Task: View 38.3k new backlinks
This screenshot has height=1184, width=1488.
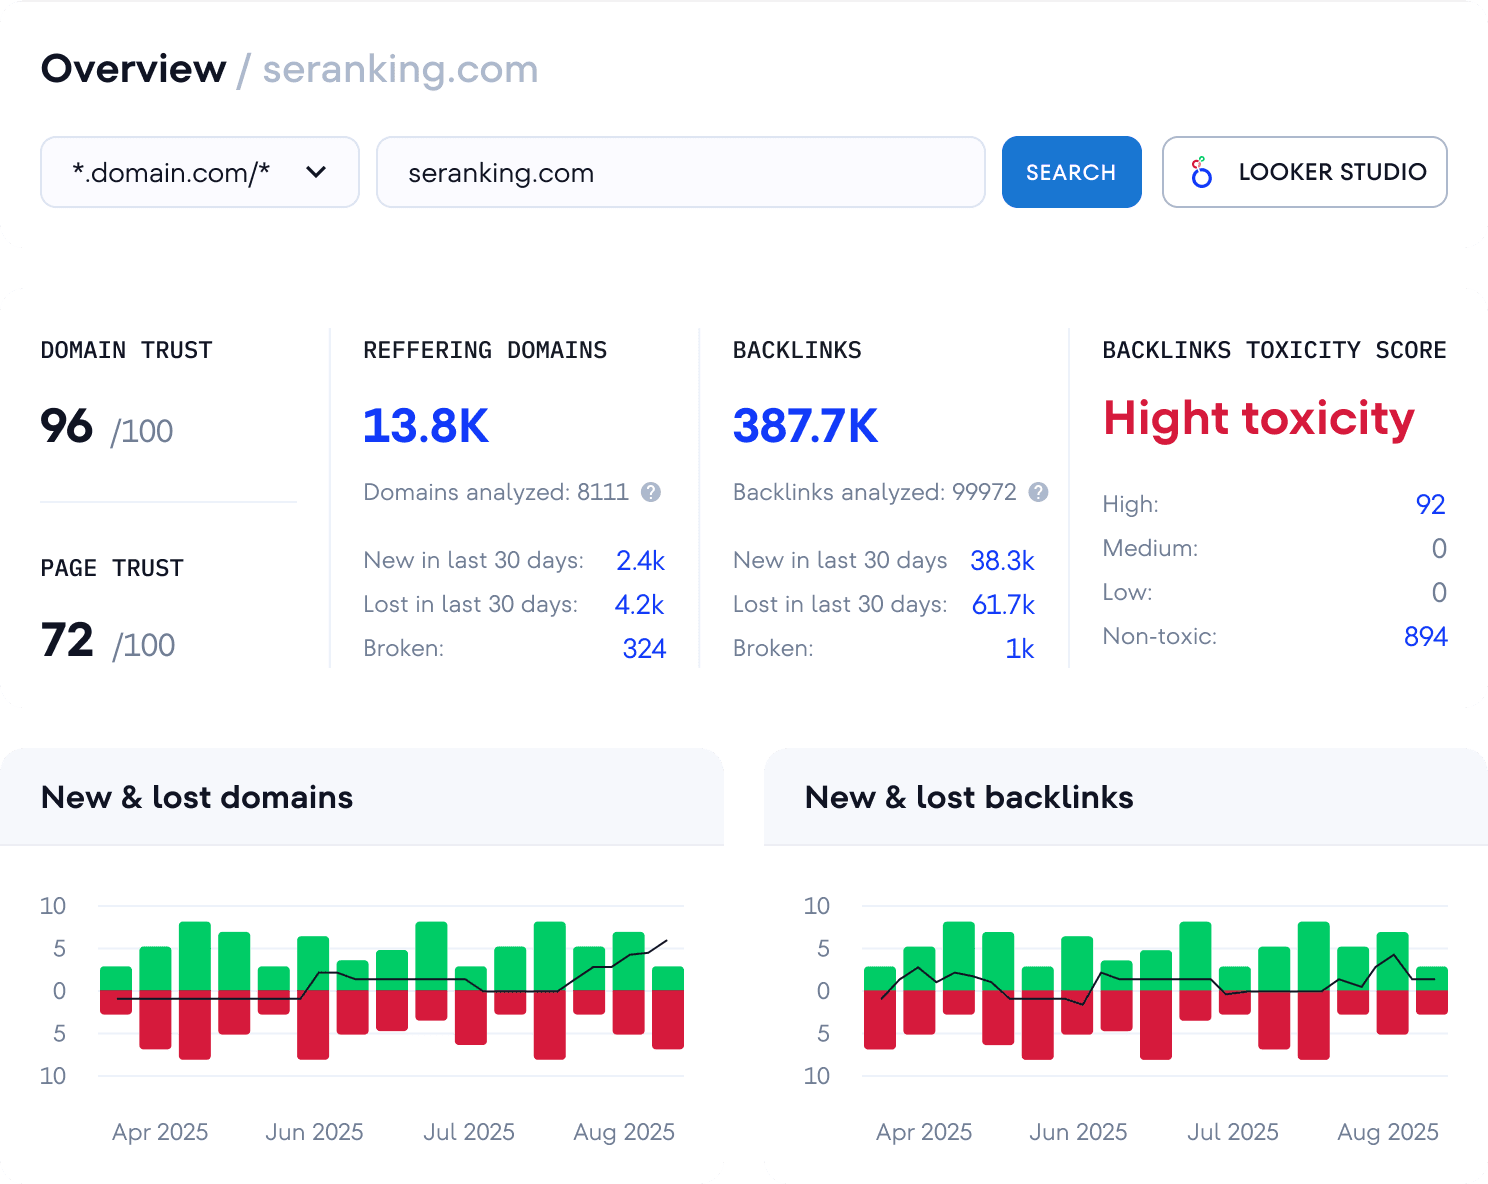Action: click(x=1002, y=561)
